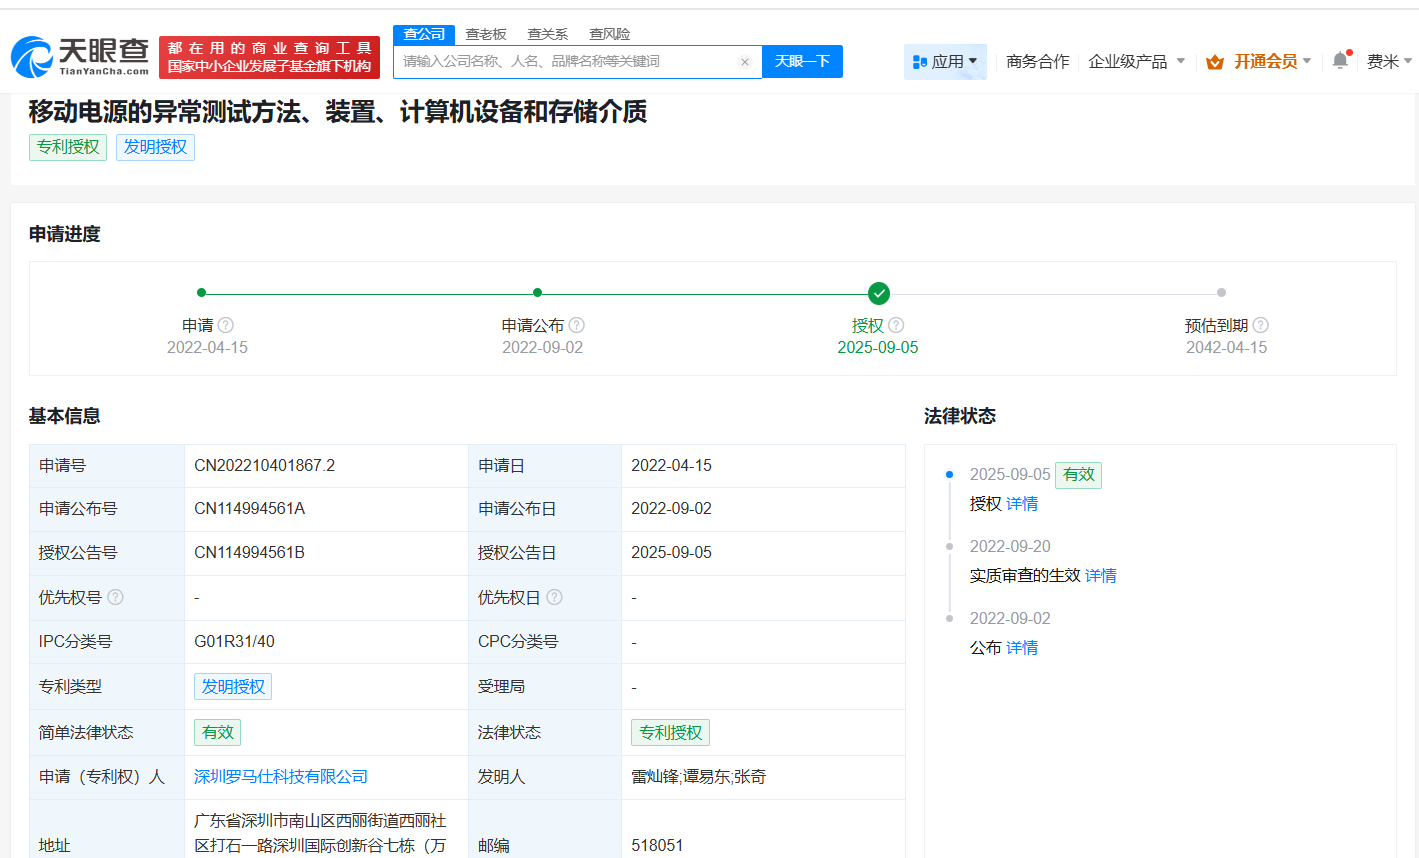Open the notification bell
The width and height of the screenshot is (1419, 858).
(x=1340, y=59)
